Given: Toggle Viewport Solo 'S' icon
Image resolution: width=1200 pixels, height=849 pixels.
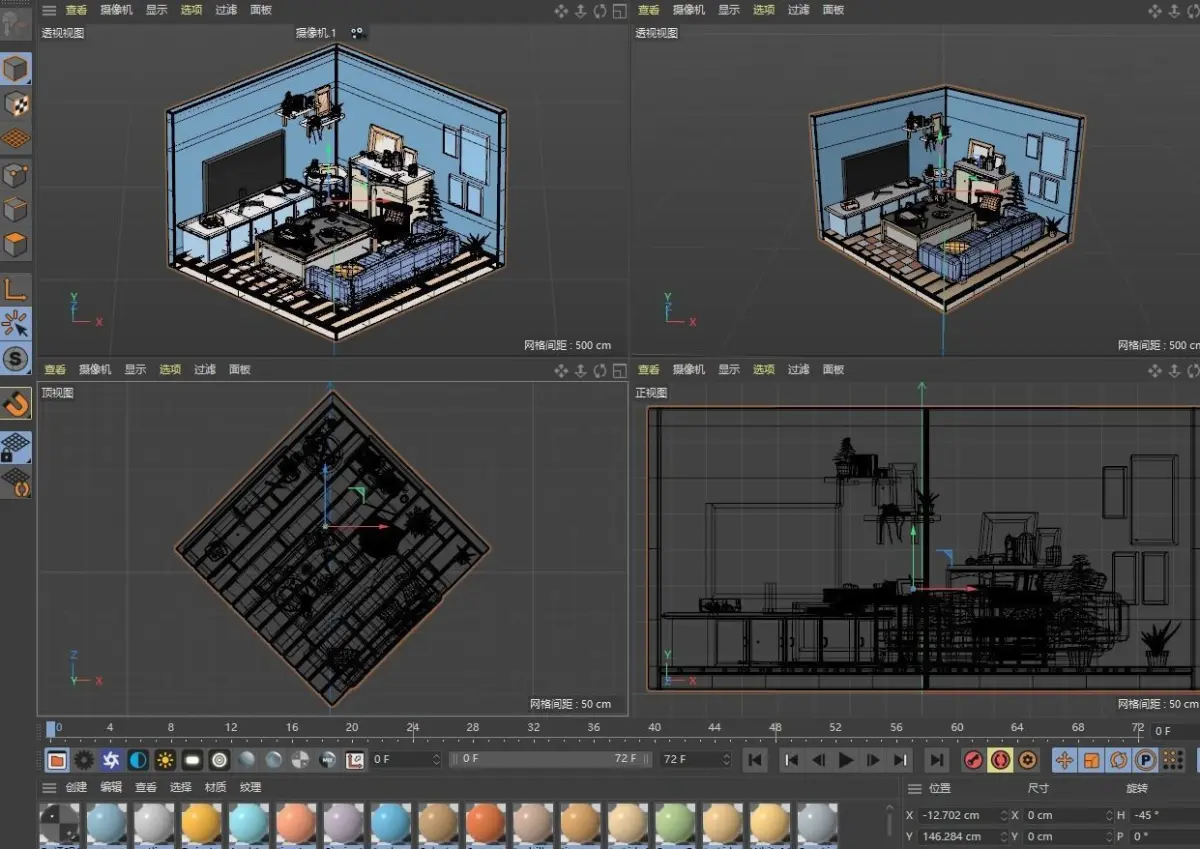Looking at the screenshot, I should pyautogui.click(x=16, y=358).
